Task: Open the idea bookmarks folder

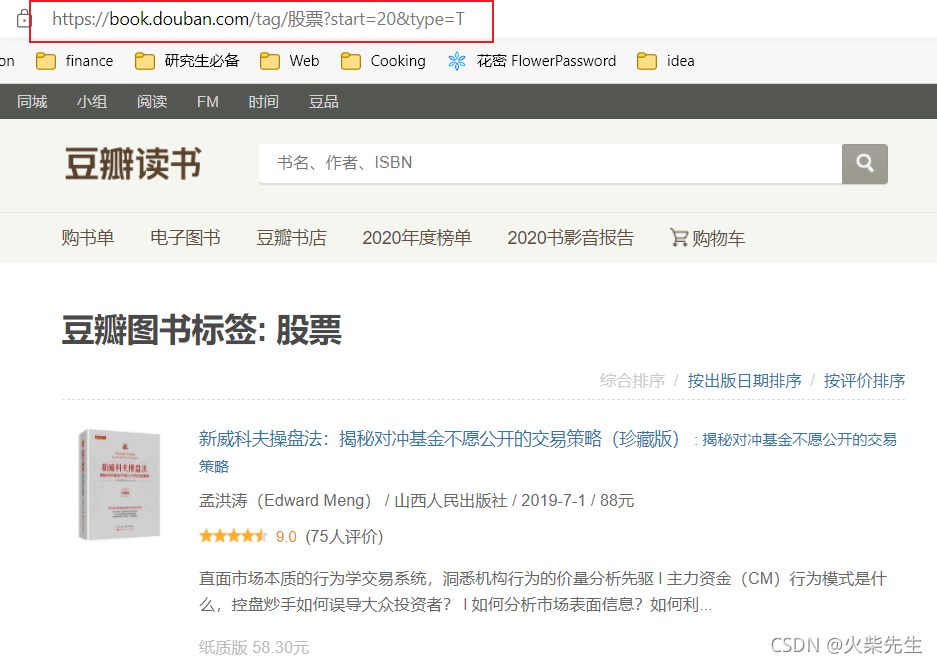Action: [666, 61]
